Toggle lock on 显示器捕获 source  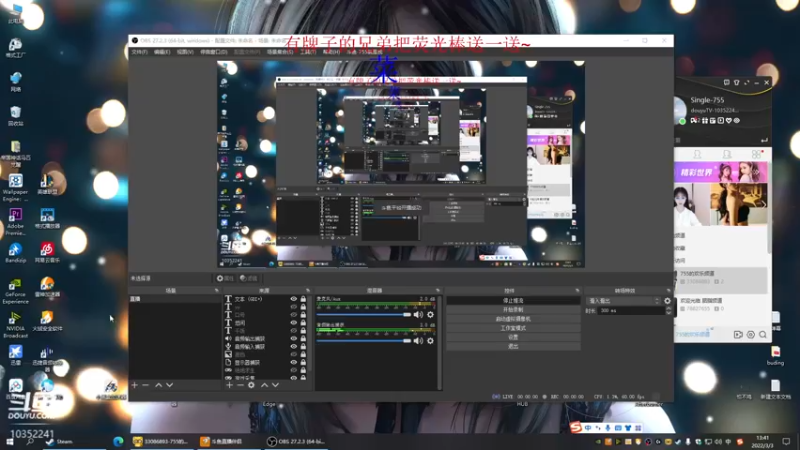click(303, 362)
